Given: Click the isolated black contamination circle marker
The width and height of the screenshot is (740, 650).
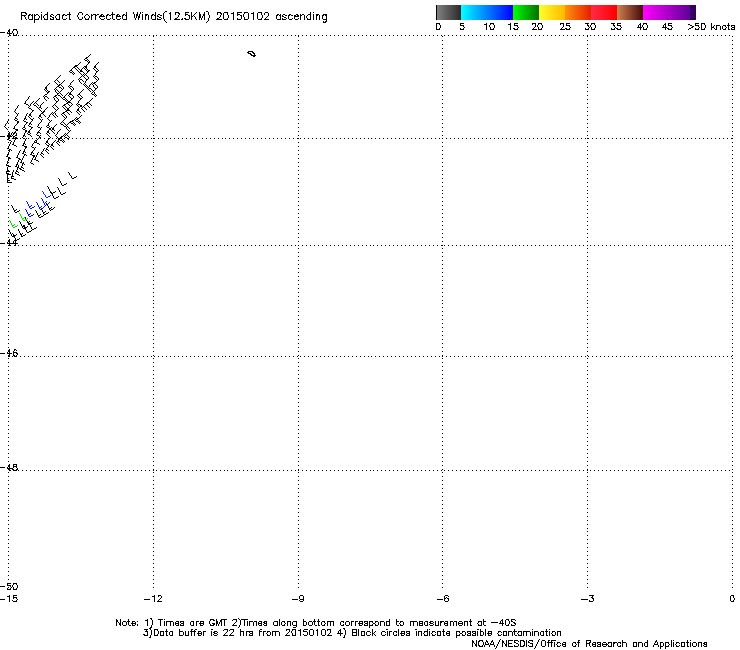Looking at the screenshot, I should [x=252, y=54].
